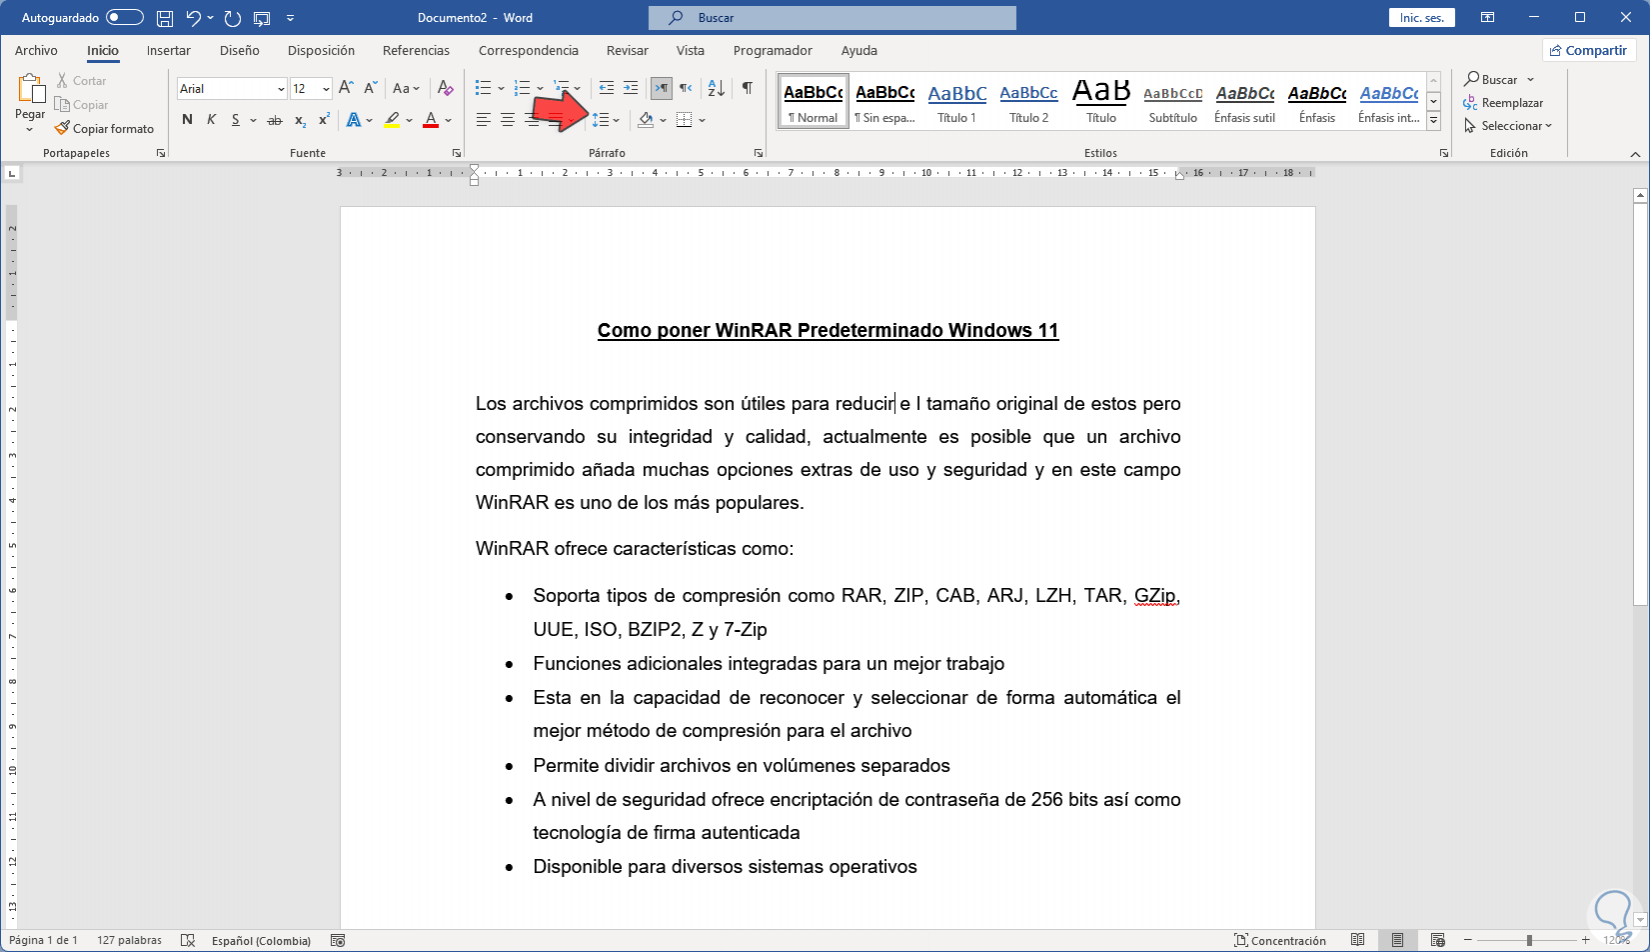Screen dimensions: 1650x952
Task: Undo the last action
Action: 193,18
